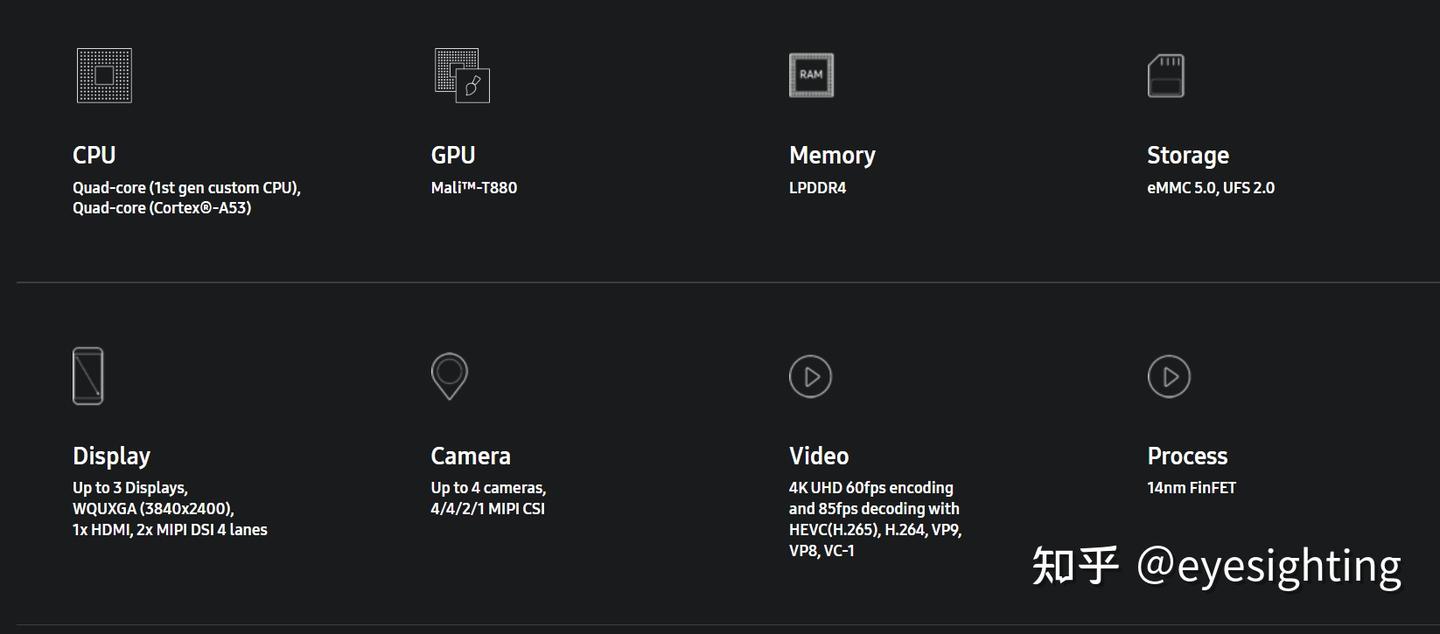Screen dimensions: 1440x634
Task: Select the GPU heading
Action: pos(453,155)
